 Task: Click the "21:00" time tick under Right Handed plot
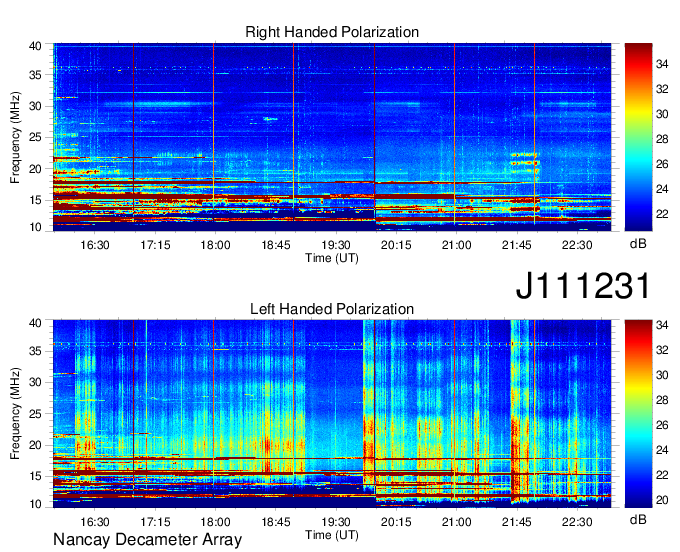456,245
